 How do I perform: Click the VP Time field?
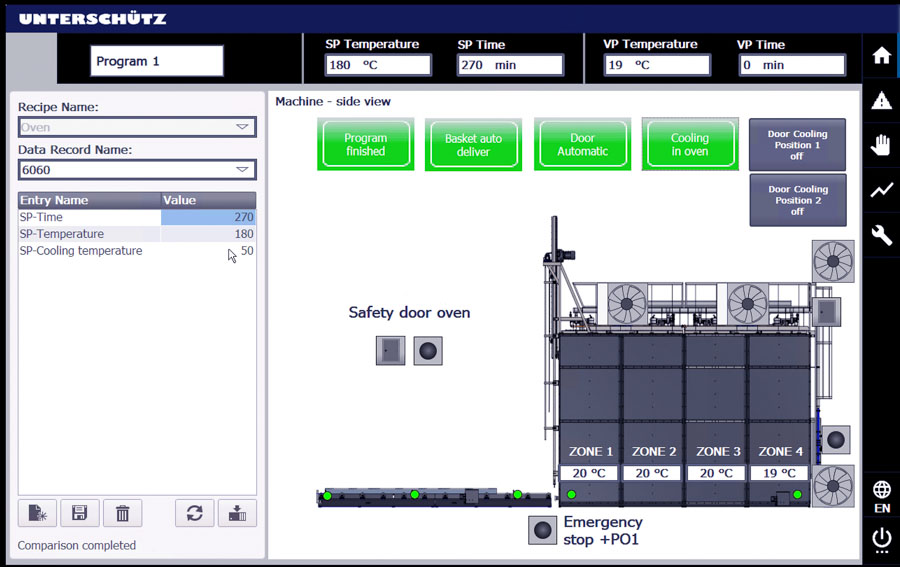pyautogui.click(x=792, y=65)
